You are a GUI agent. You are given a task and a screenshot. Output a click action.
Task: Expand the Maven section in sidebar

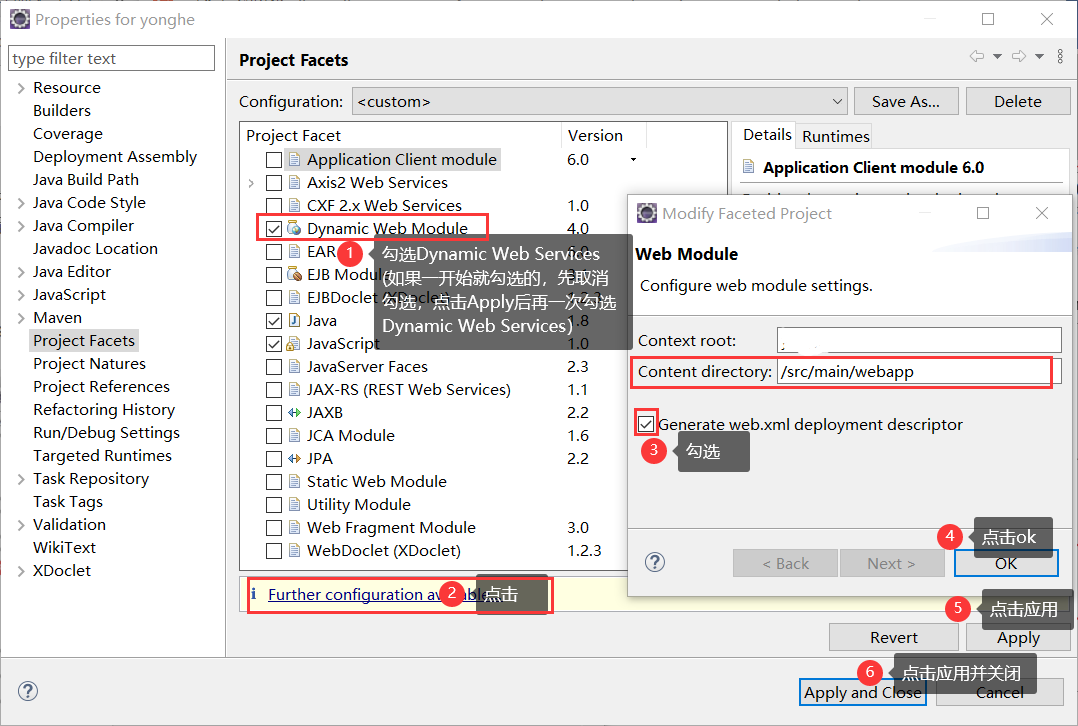pyautogui.click(x=21, y=317)
